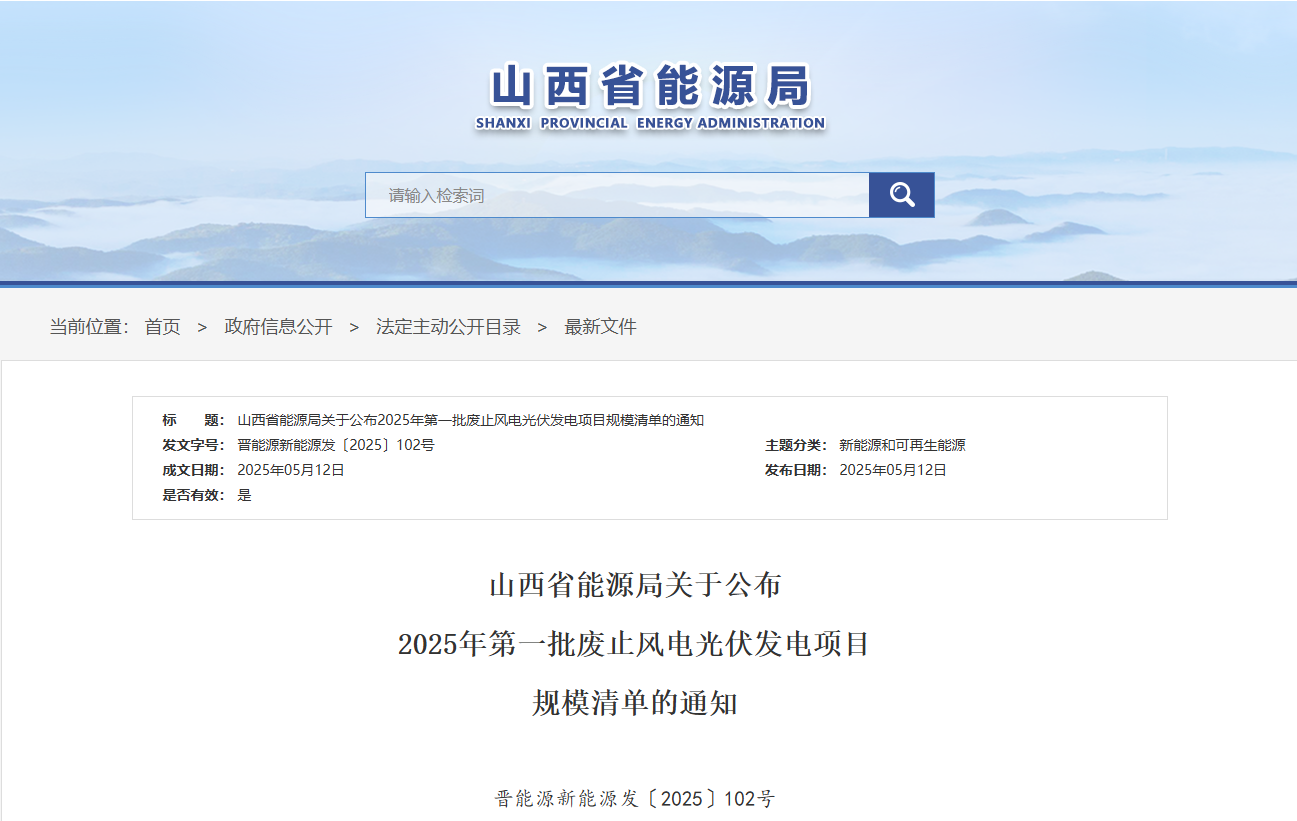
Task: Click the 是否有效 value 是
Action: click(244, 495)
